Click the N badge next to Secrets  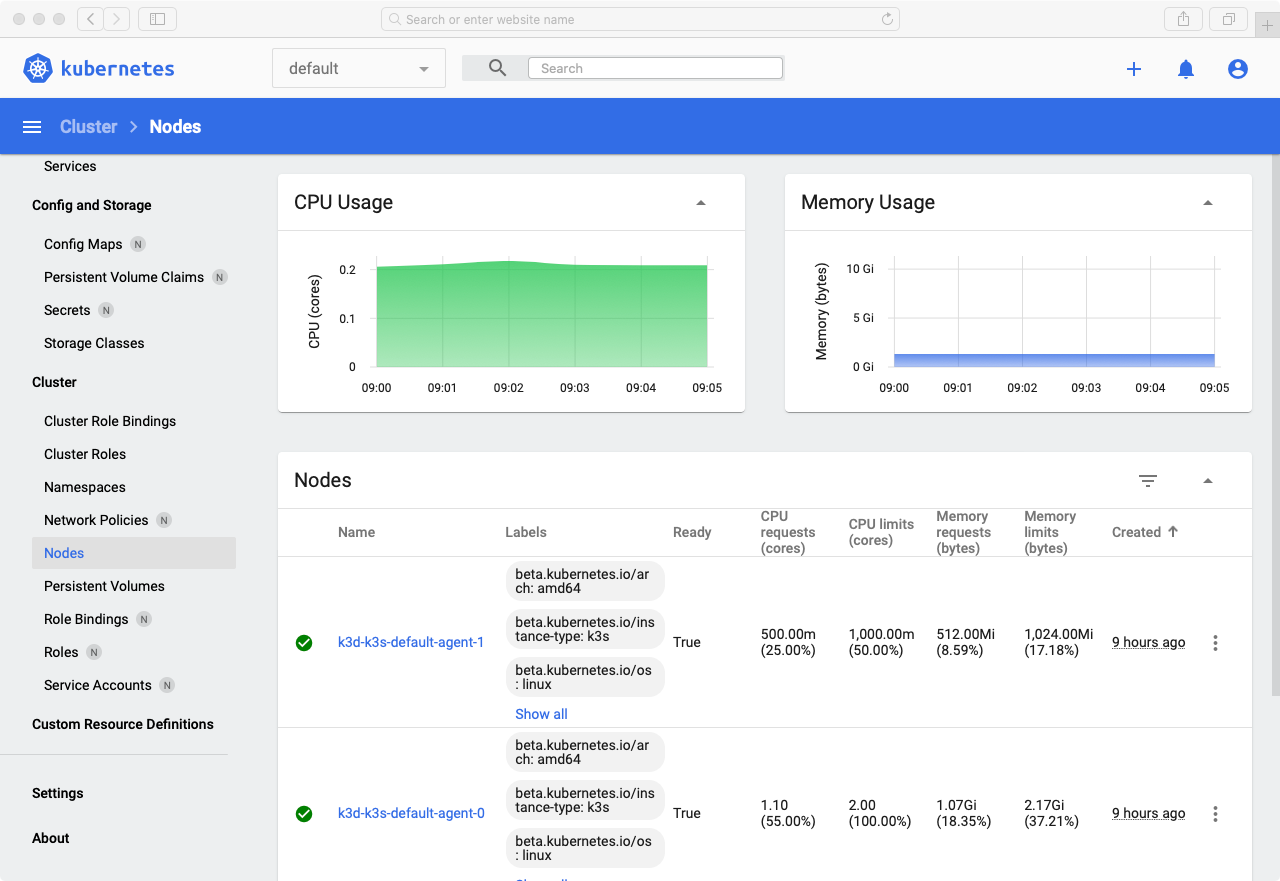(106, 310)
